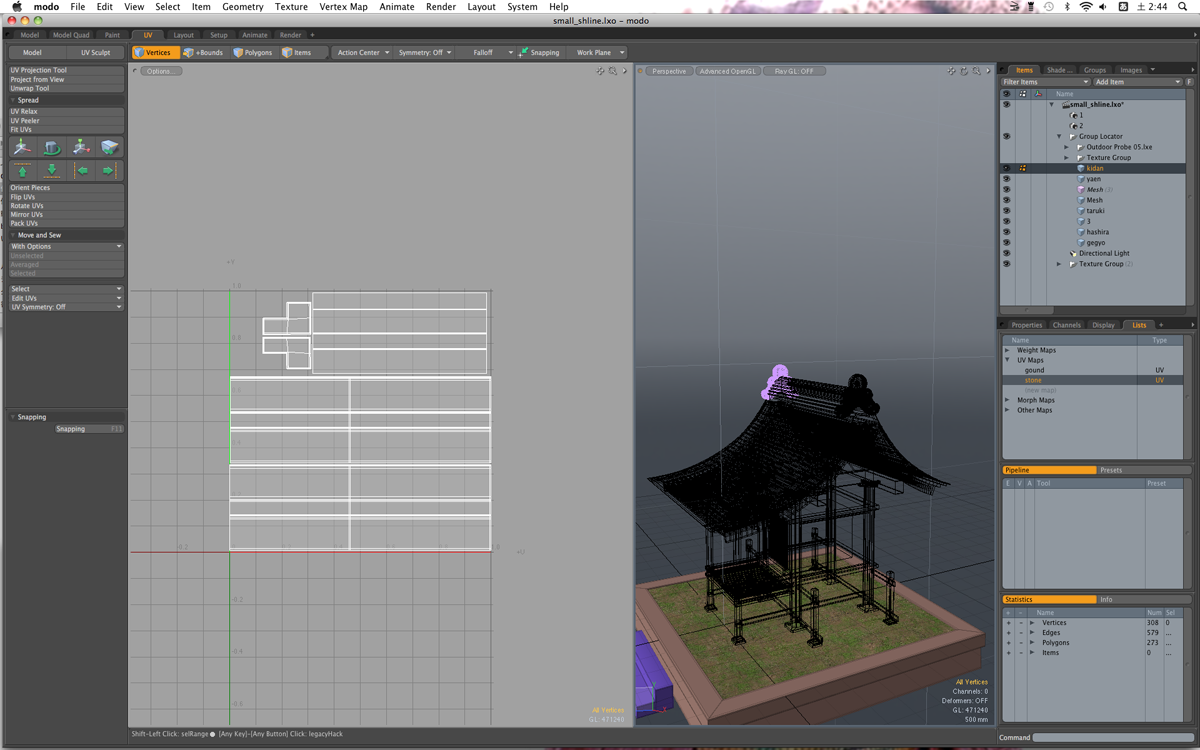This screenshot has width=1200, height=750.
Task: Expand the Outdoor Probe 05.lxe item
Action: click(1067, 147)
